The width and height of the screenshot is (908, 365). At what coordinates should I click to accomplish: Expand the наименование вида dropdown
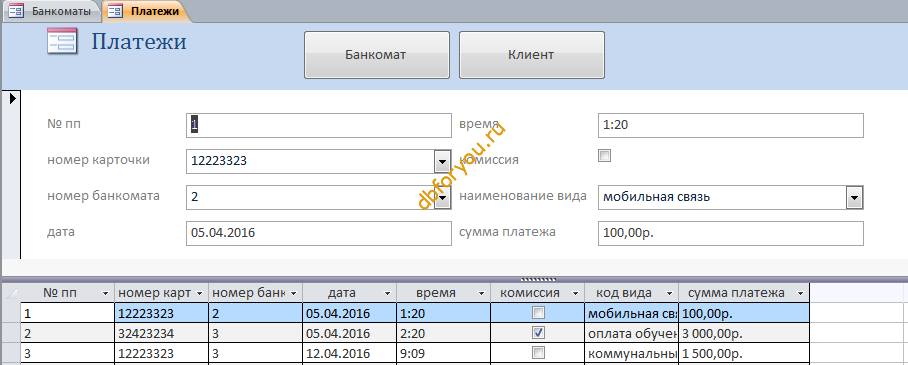[855, 198]
